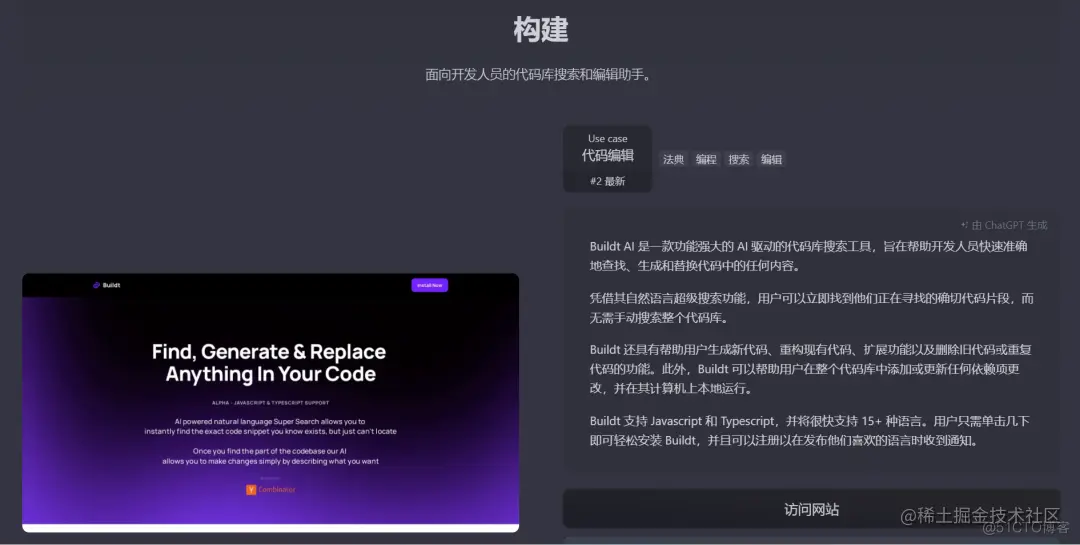The width and height of the screenshot is (1080, 545).
Task: Click the ALPHA - JAVASCRIPT & TYPESCRIPT SUPPORT line
Action: pos(271,403)
